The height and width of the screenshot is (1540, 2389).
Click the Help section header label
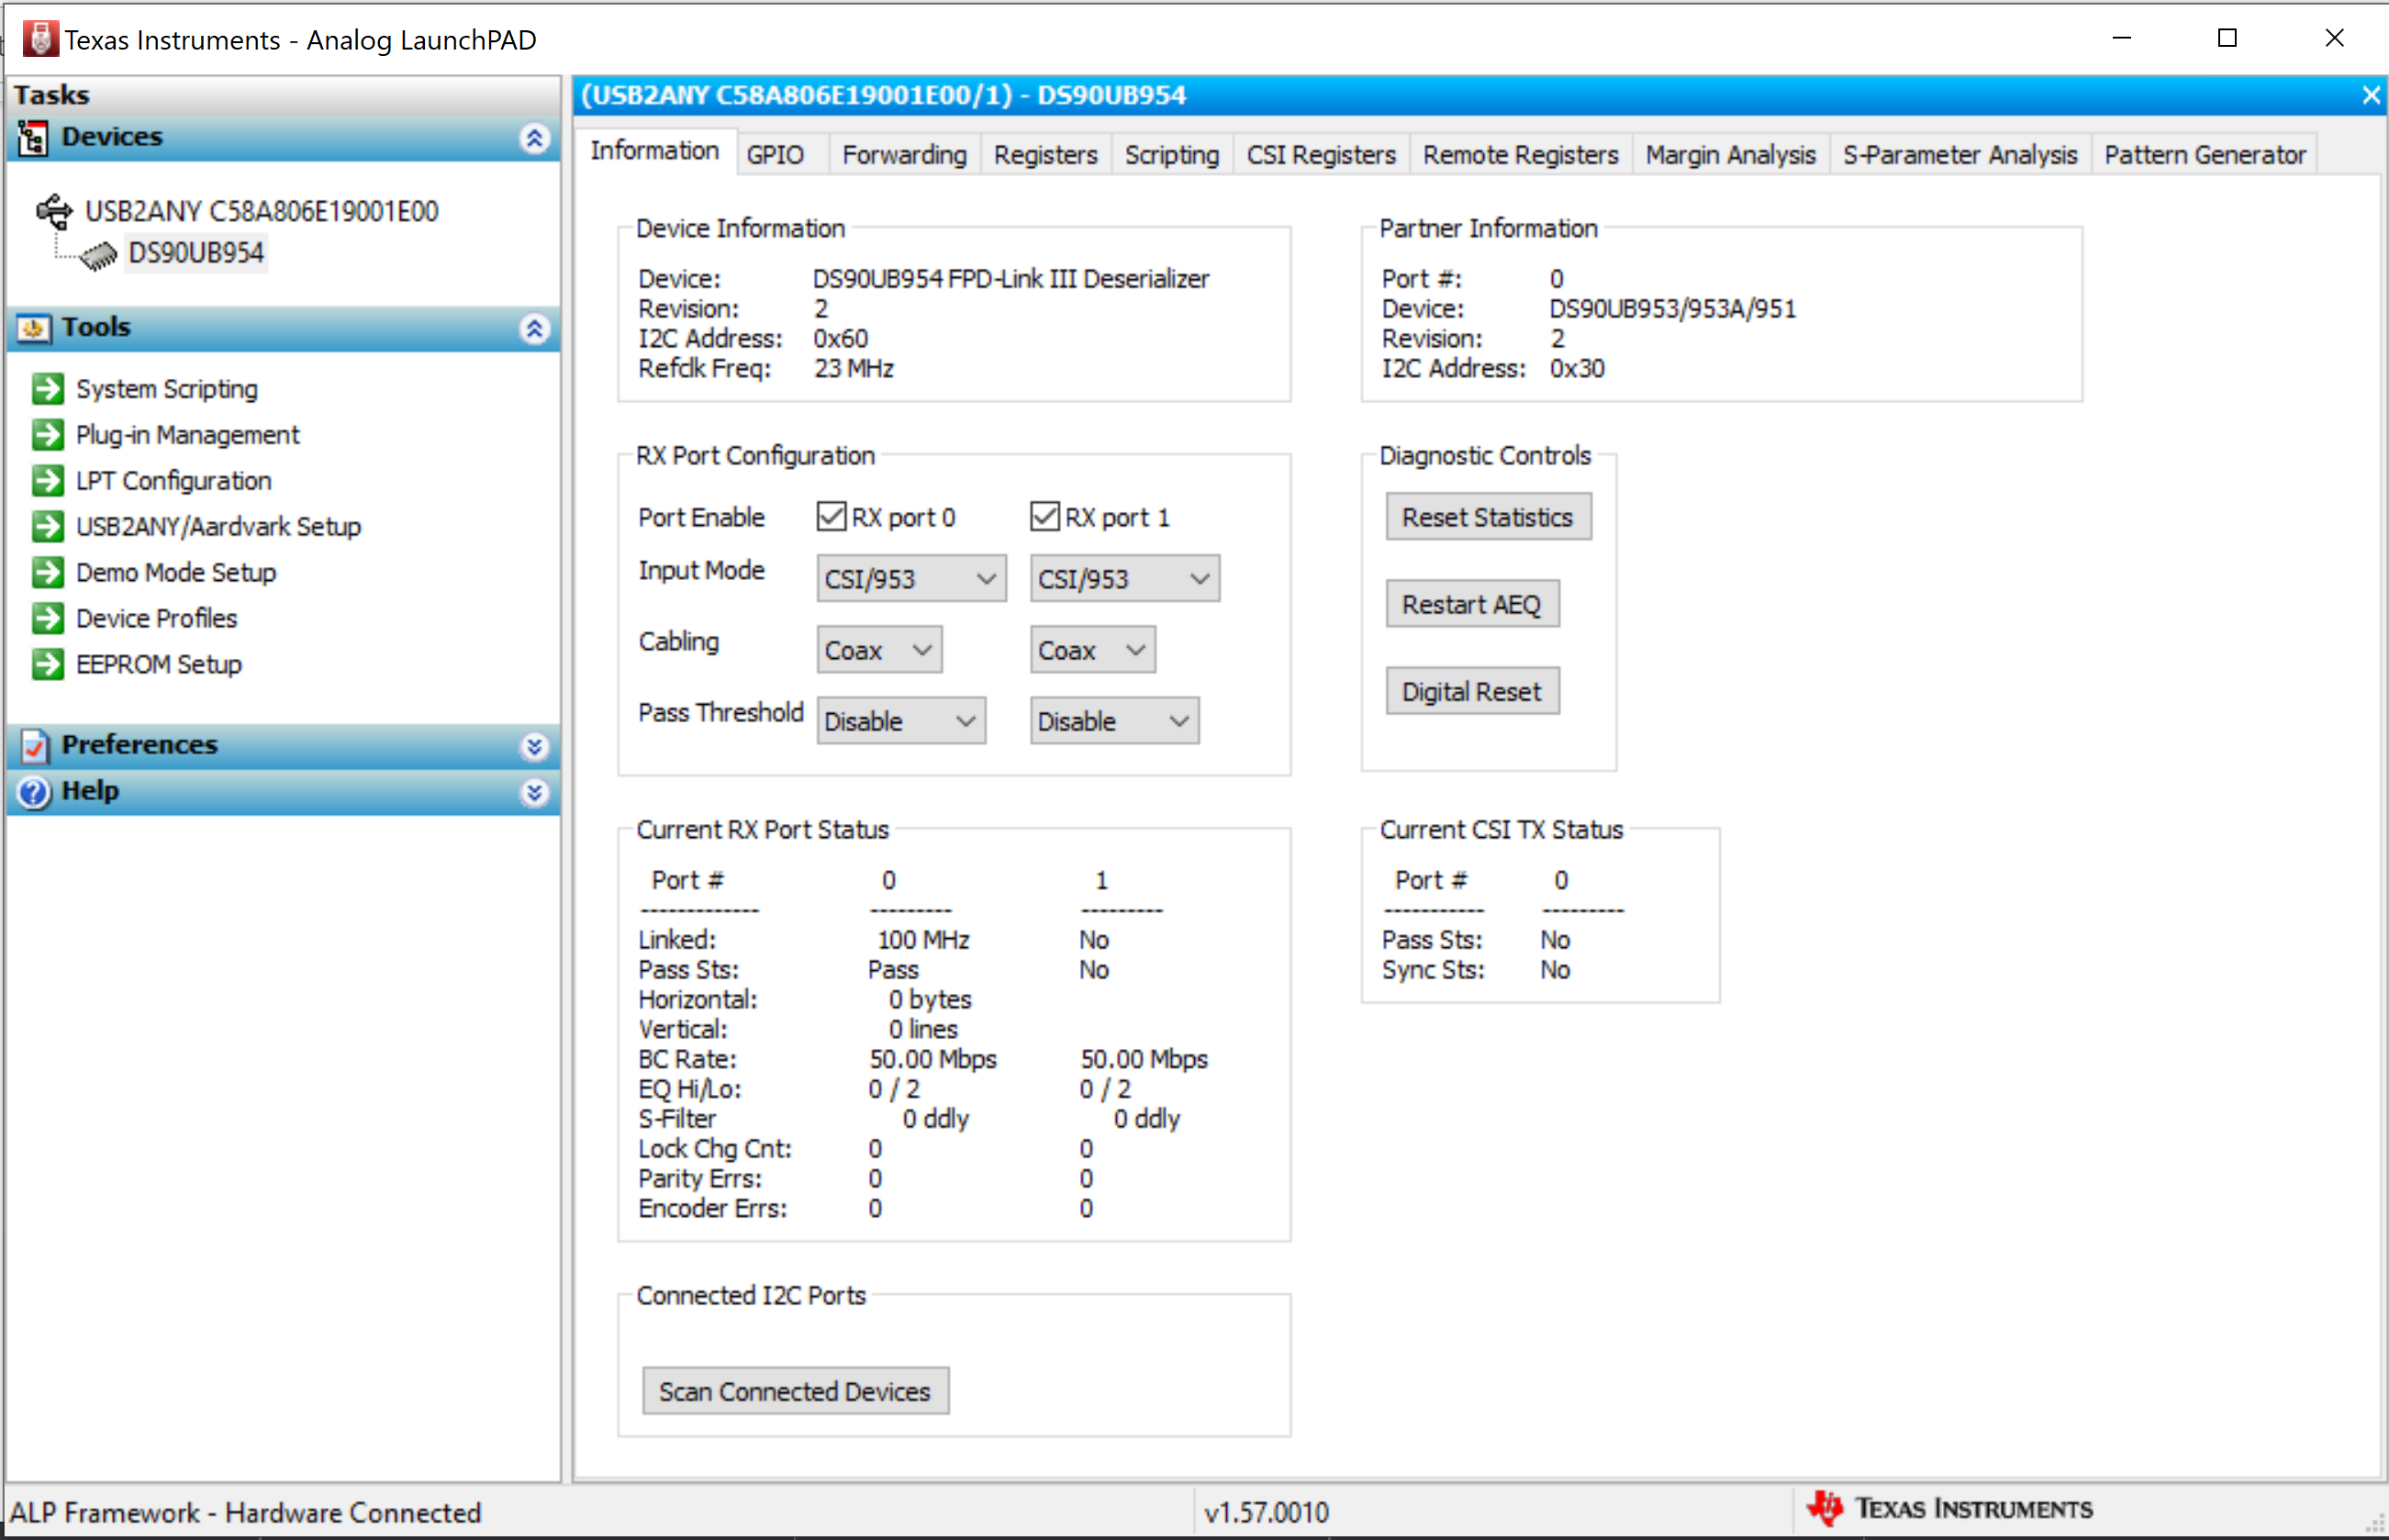91,790
